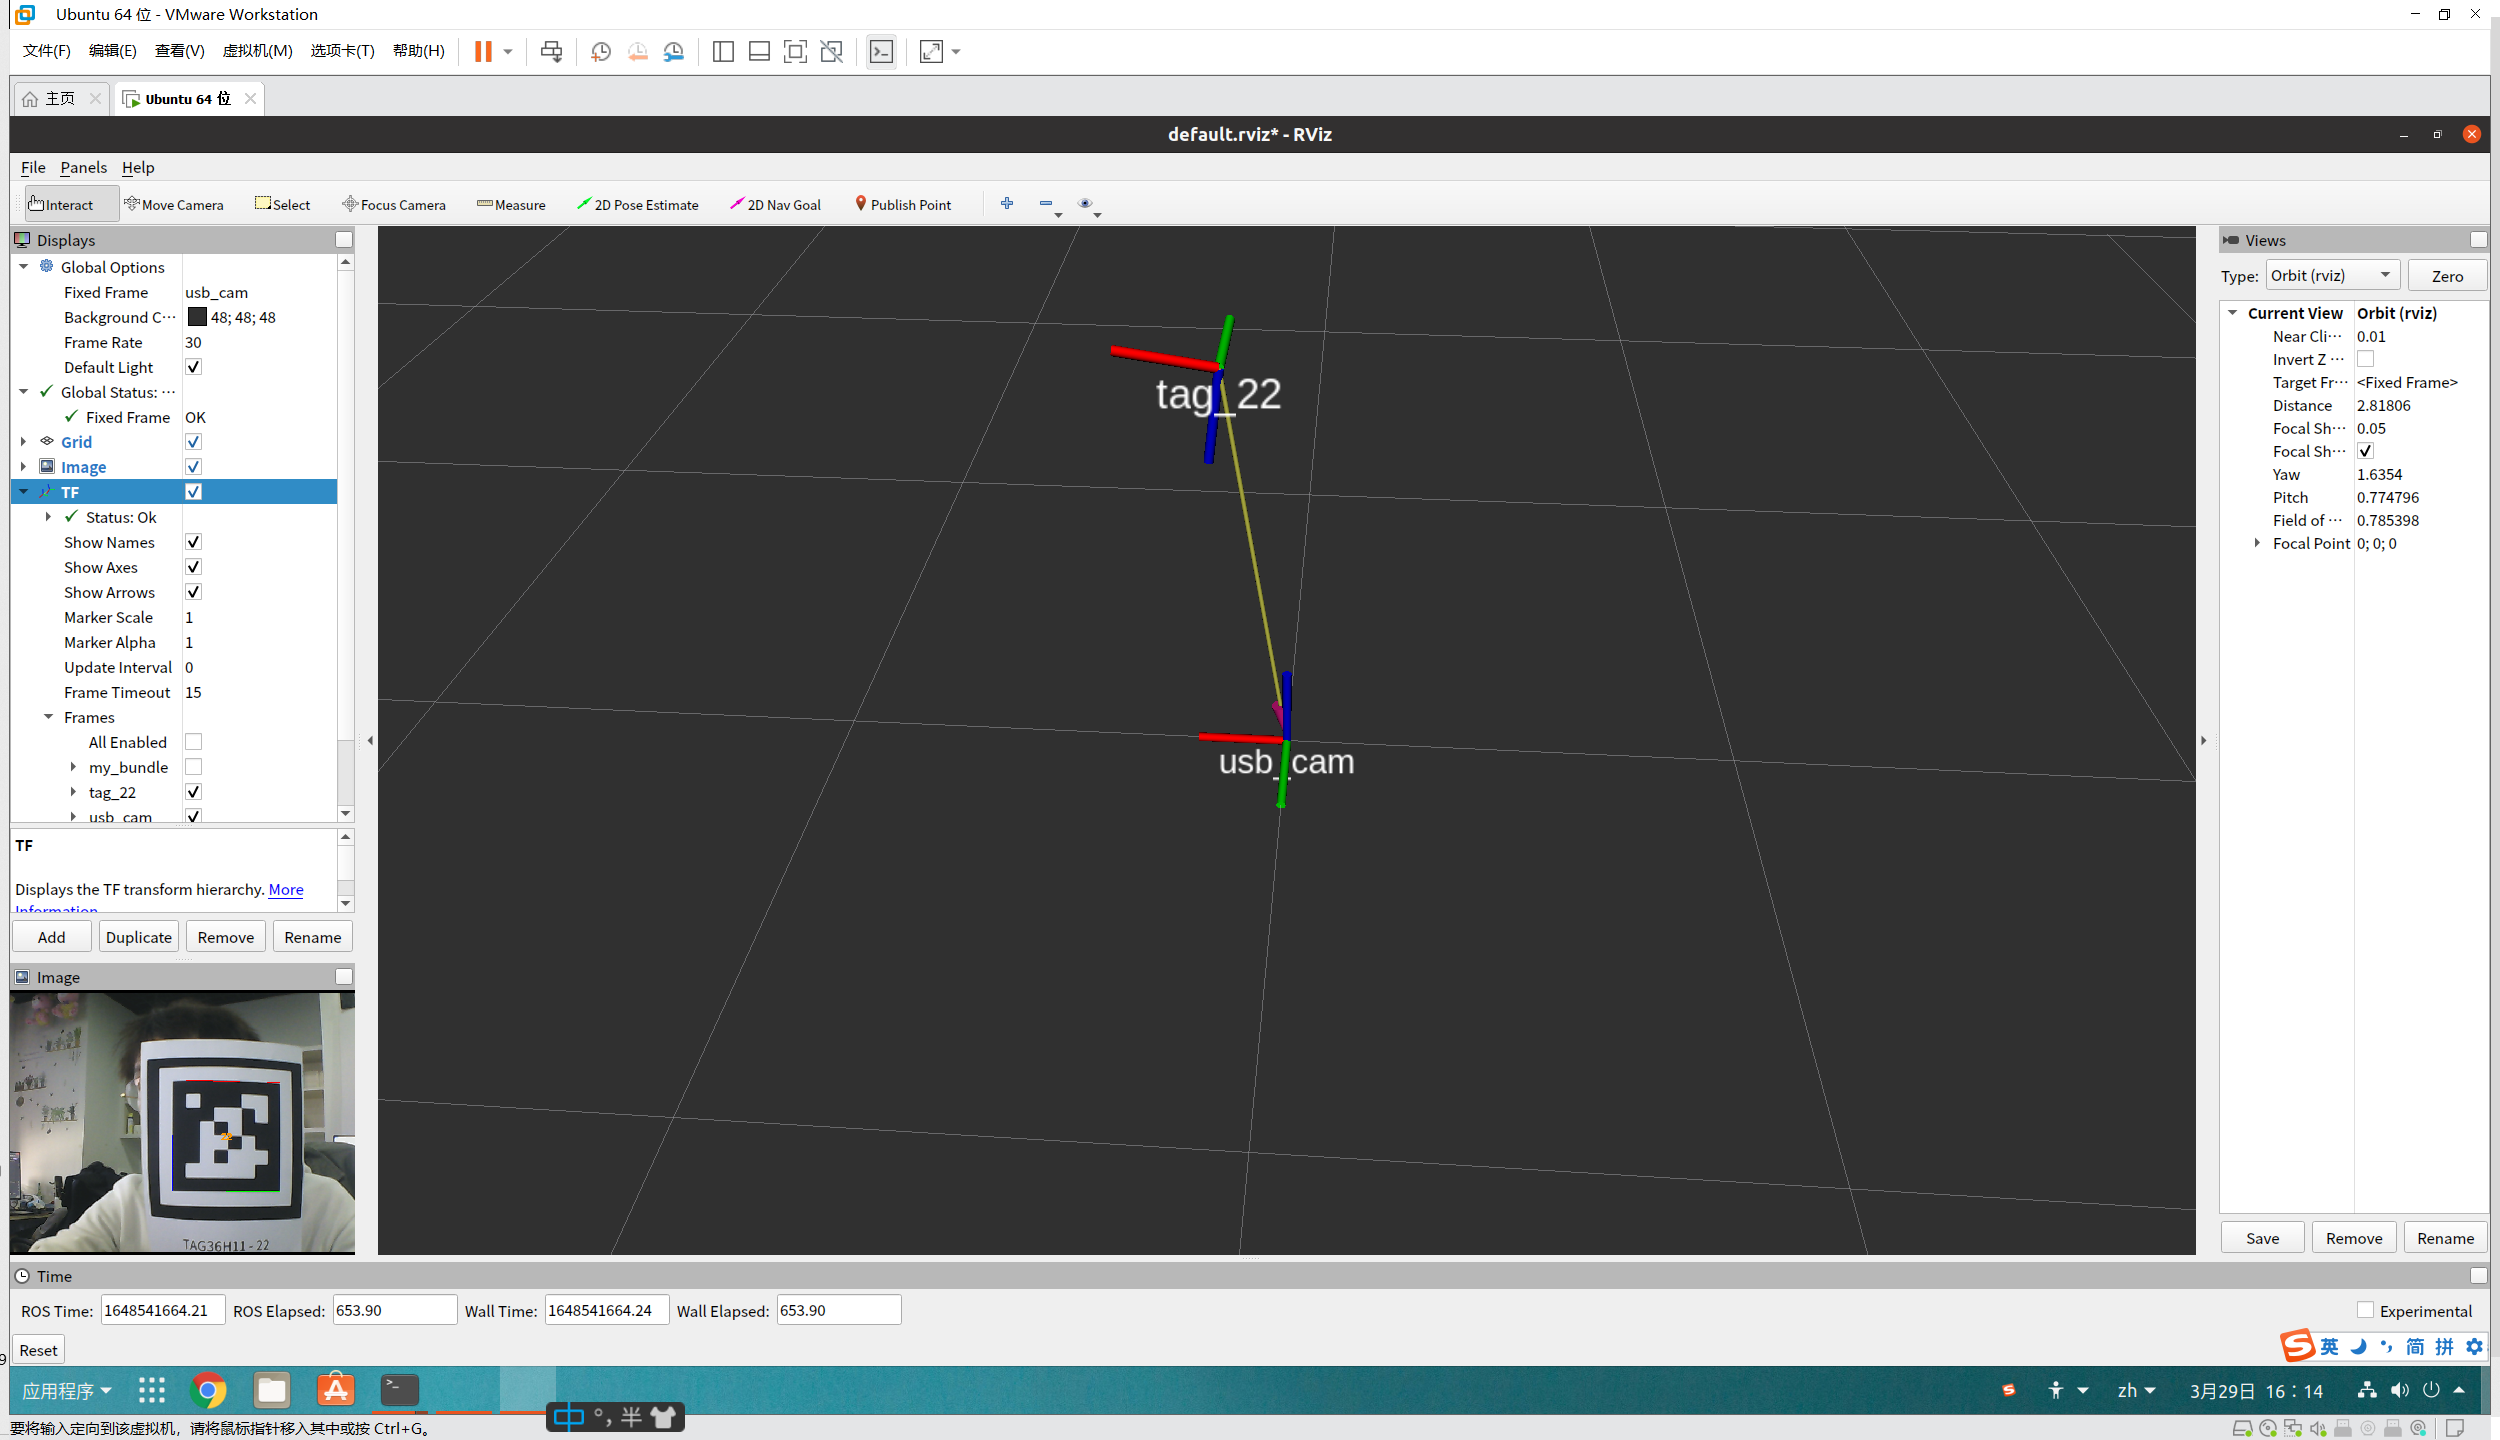2500x1440 pixels.
Task: Open the File menu in RViz
Action: 33,167
